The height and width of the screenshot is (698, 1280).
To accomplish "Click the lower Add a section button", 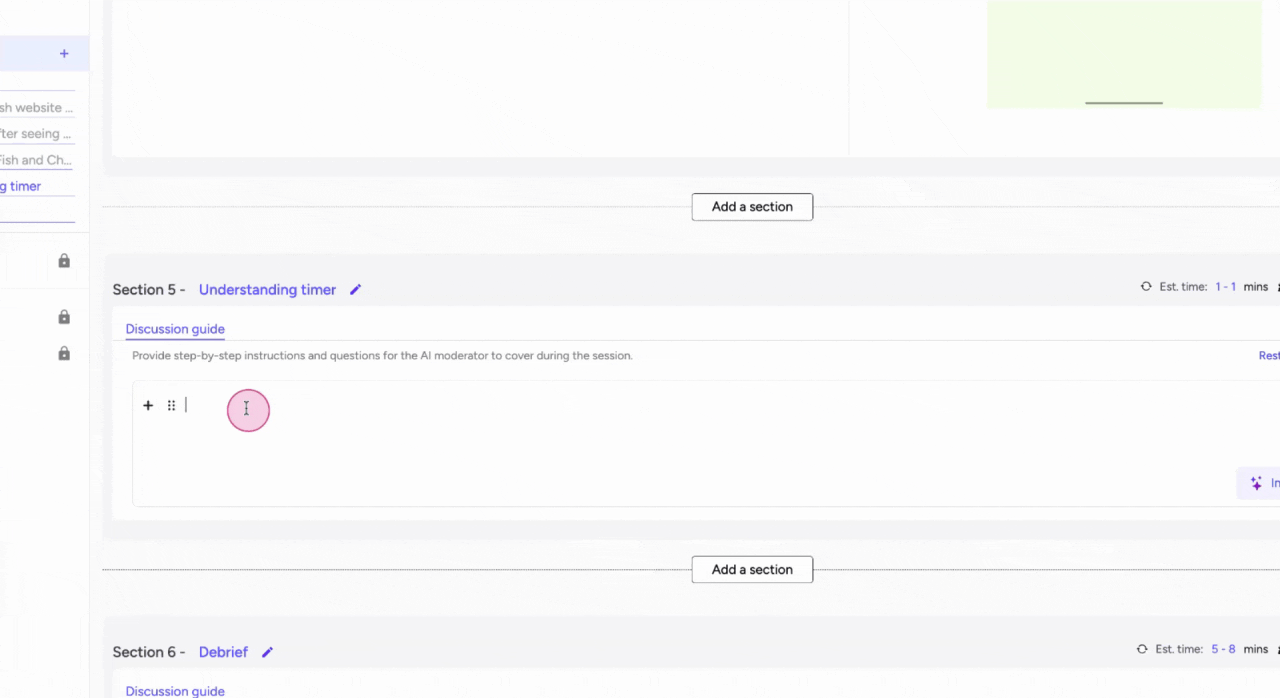I will (752, 569).
